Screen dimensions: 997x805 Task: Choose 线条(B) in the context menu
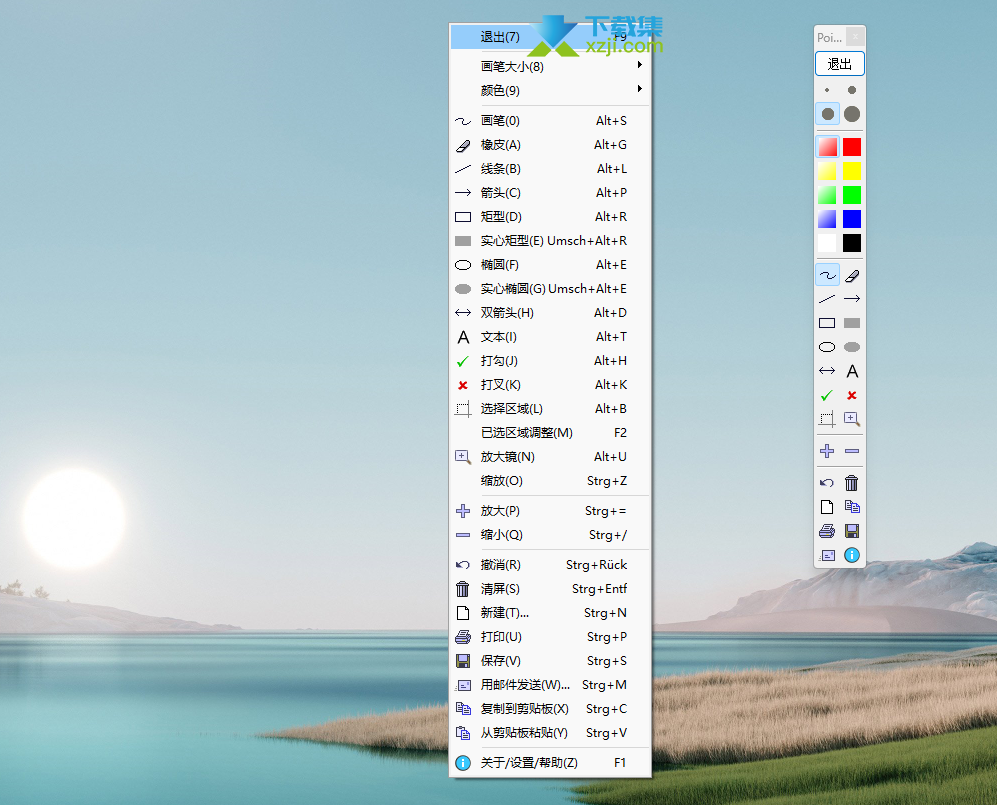[x=550, y=169]
